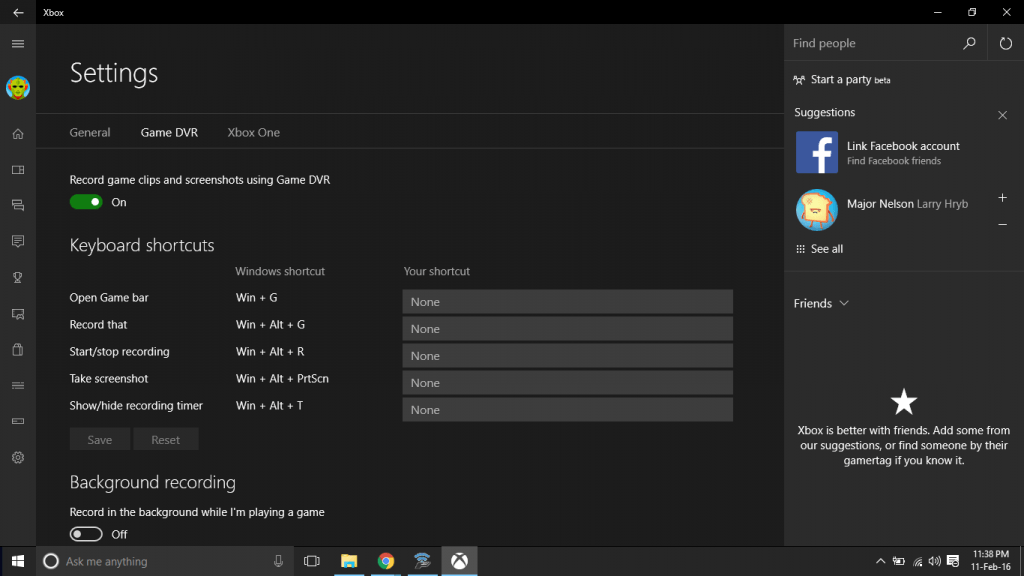Viewport: 1024px width, 576px height.
Task: Switch to the Xbox One tab
Action: click(x=253, y=133)
